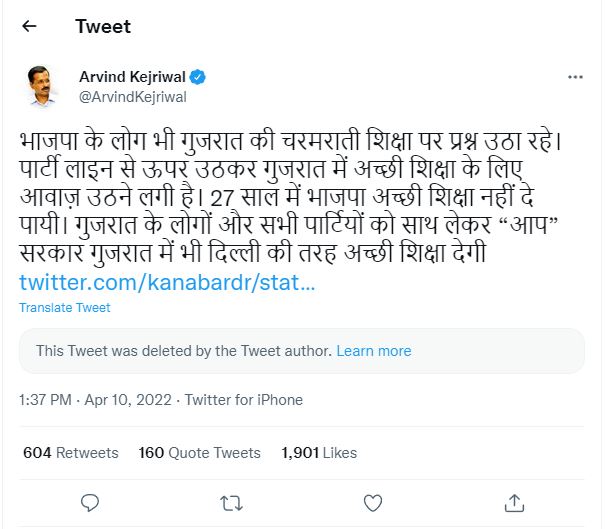Click Translate Tweet
This screenshot has width=605, height=529.
(65, 308)
